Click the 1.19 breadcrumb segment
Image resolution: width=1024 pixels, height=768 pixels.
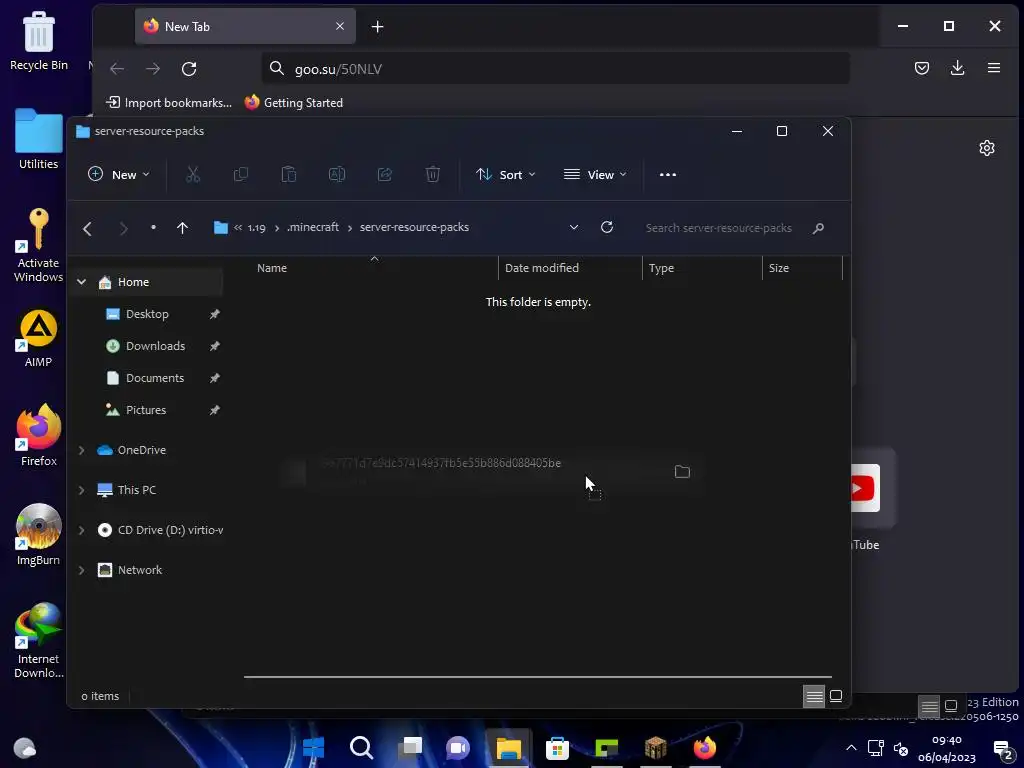click(x=257, y=227)
